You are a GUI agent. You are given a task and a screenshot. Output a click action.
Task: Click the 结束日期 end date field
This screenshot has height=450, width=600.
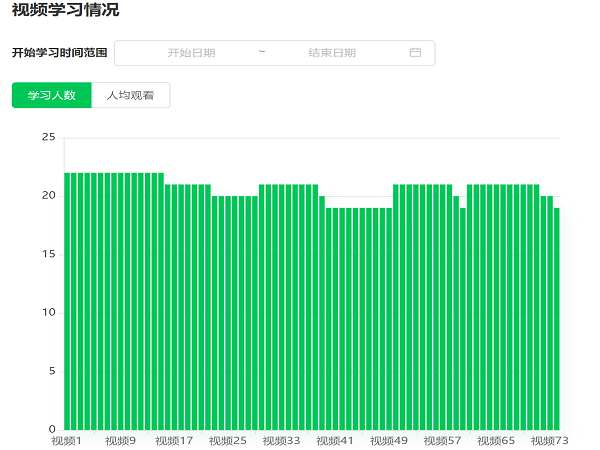(332, 53)
